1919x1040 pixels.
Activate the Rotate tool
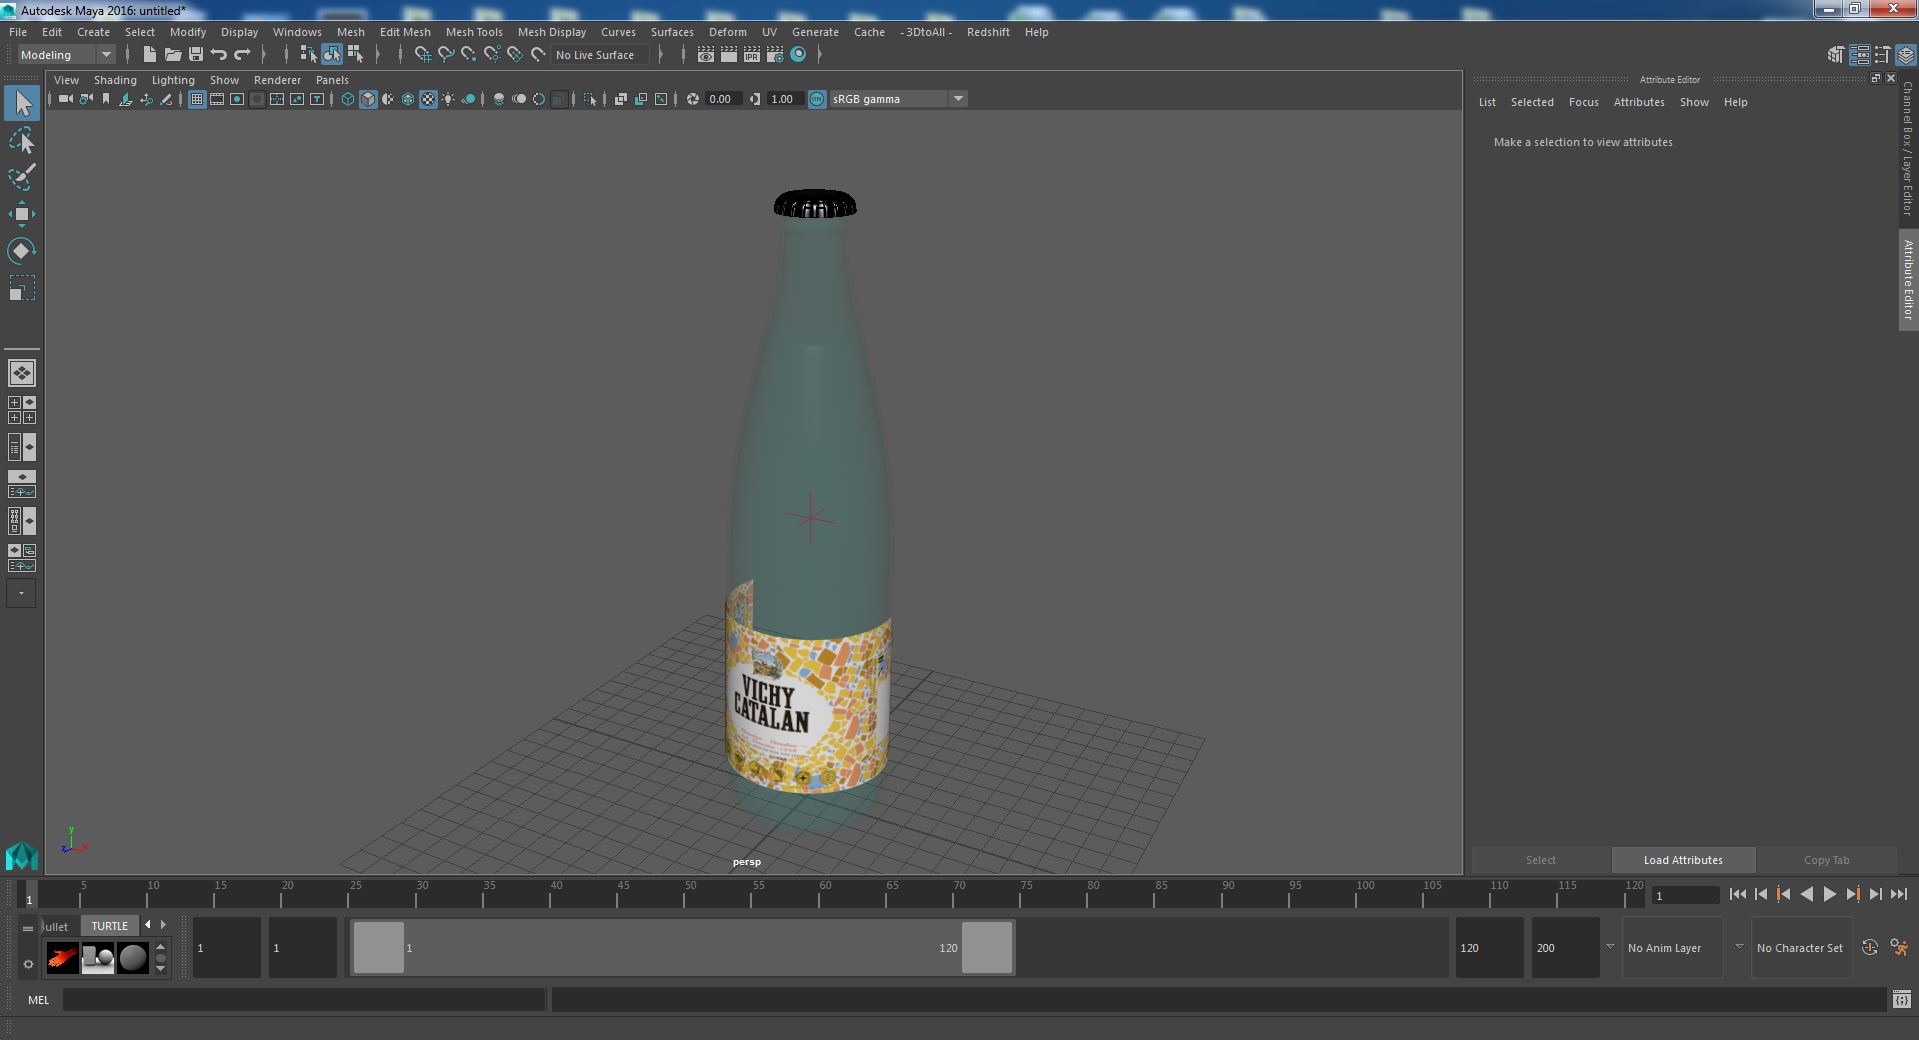point(22,250)
